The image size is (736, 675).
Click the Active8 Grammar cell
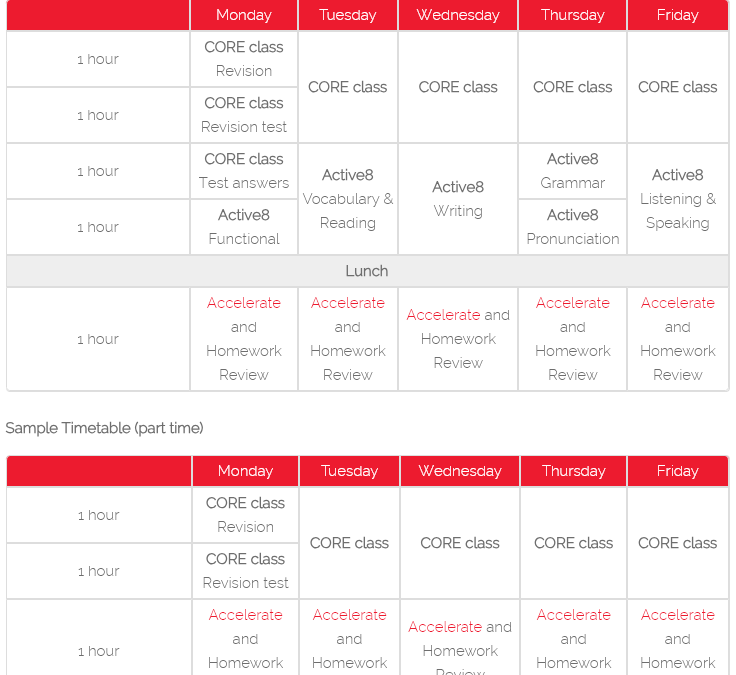(x=572, y=171)
